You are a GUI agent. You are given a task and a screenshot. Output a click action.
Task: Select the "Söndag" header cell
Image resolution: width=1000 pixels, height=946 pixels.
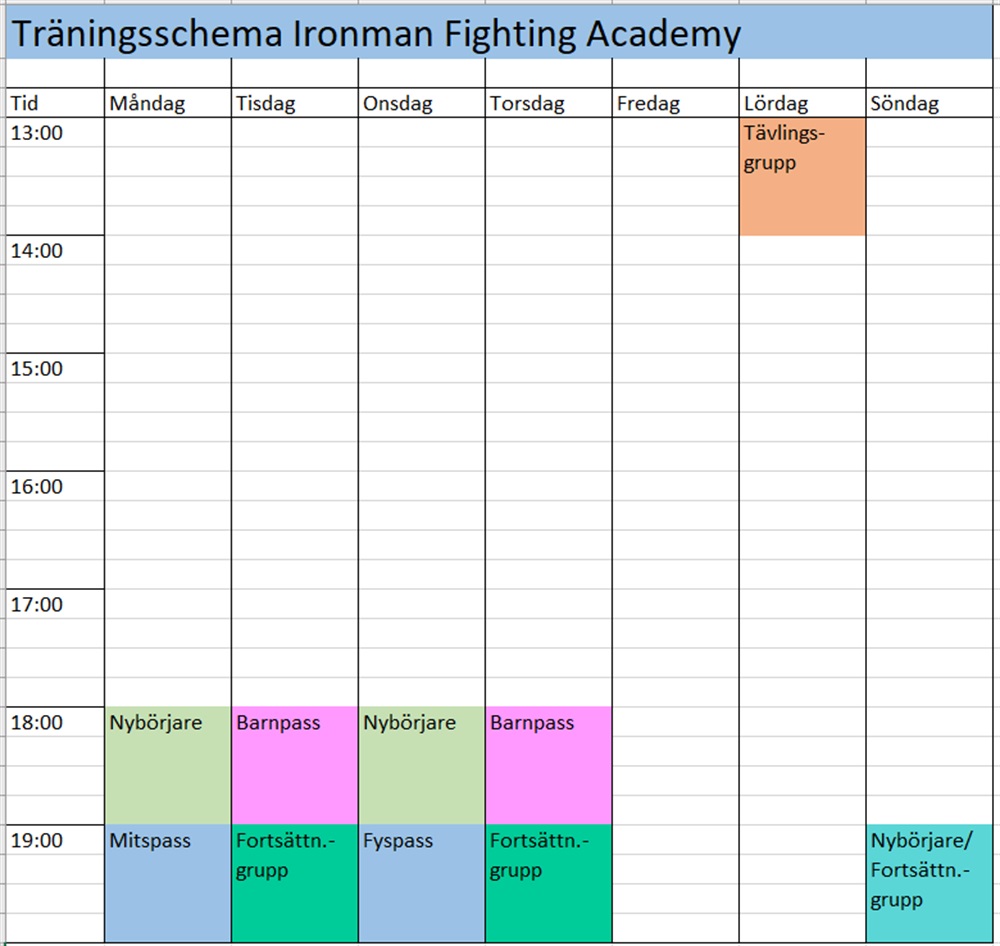930,103
